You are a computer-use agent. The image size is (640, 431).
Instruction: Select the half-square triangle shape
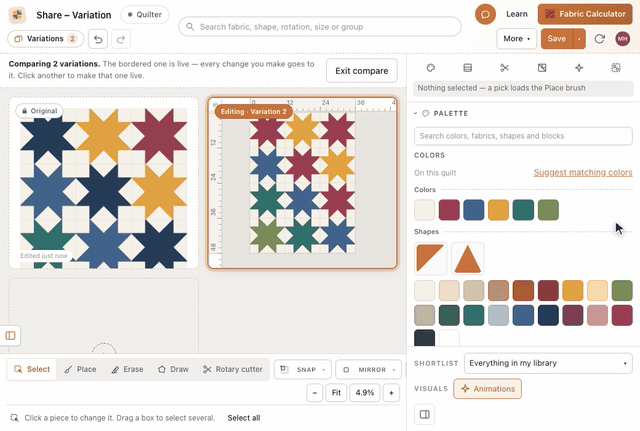click(431, 258)
